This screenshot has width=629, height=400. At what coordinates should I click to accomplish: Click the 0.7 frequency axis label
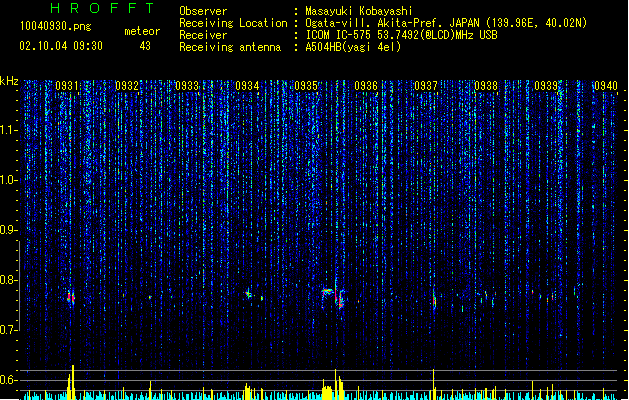click(9, 330)
